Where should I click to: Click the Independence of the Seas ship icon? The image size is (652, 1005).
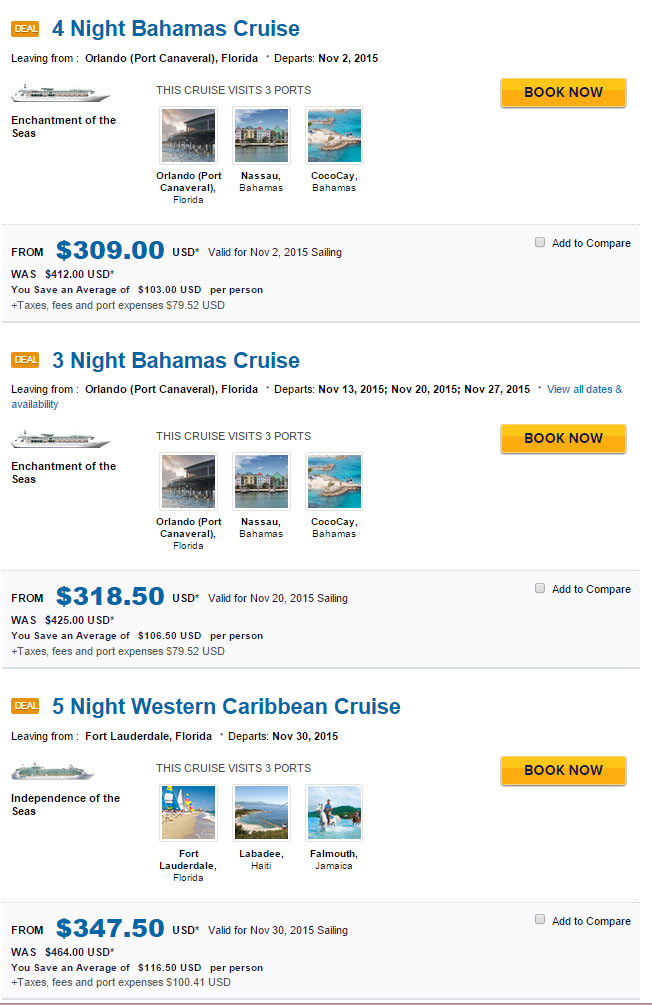pos(53,772)
